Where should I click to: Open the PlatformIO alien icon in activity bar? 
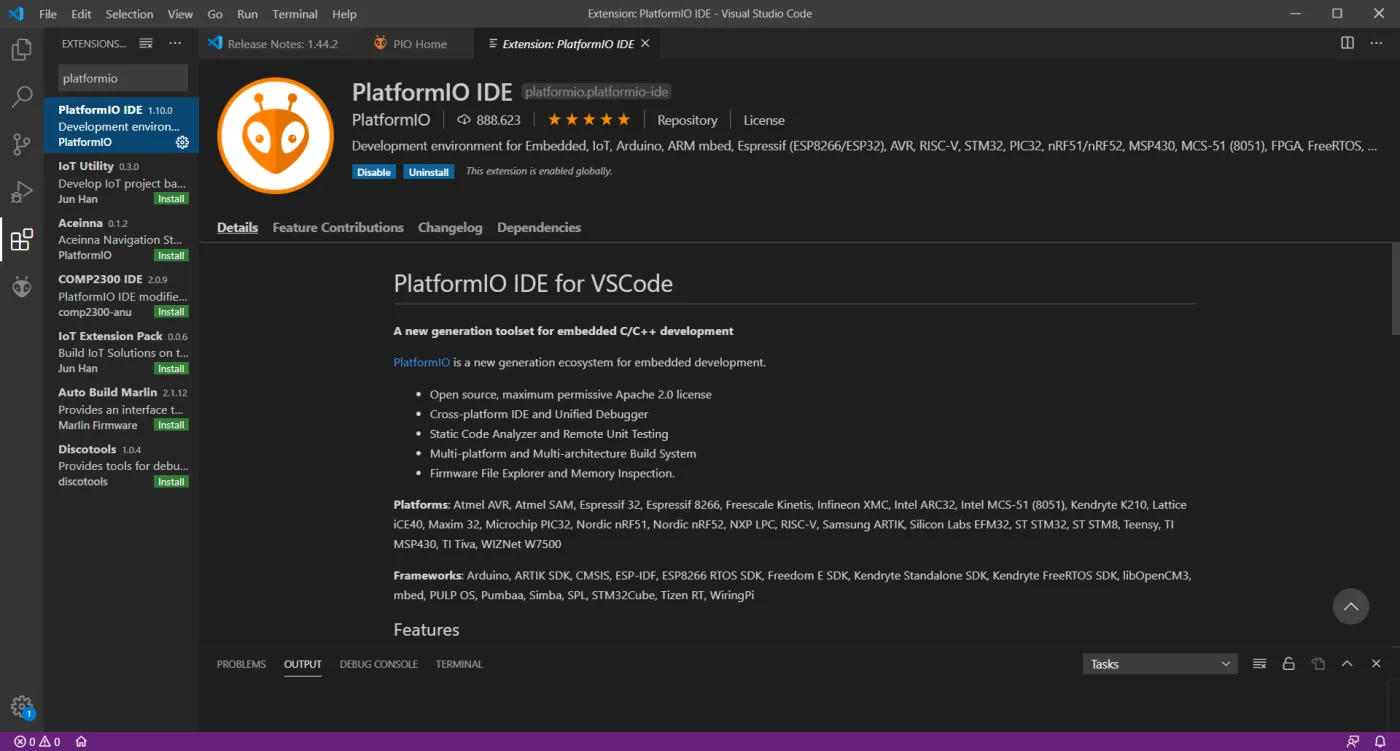21,288
